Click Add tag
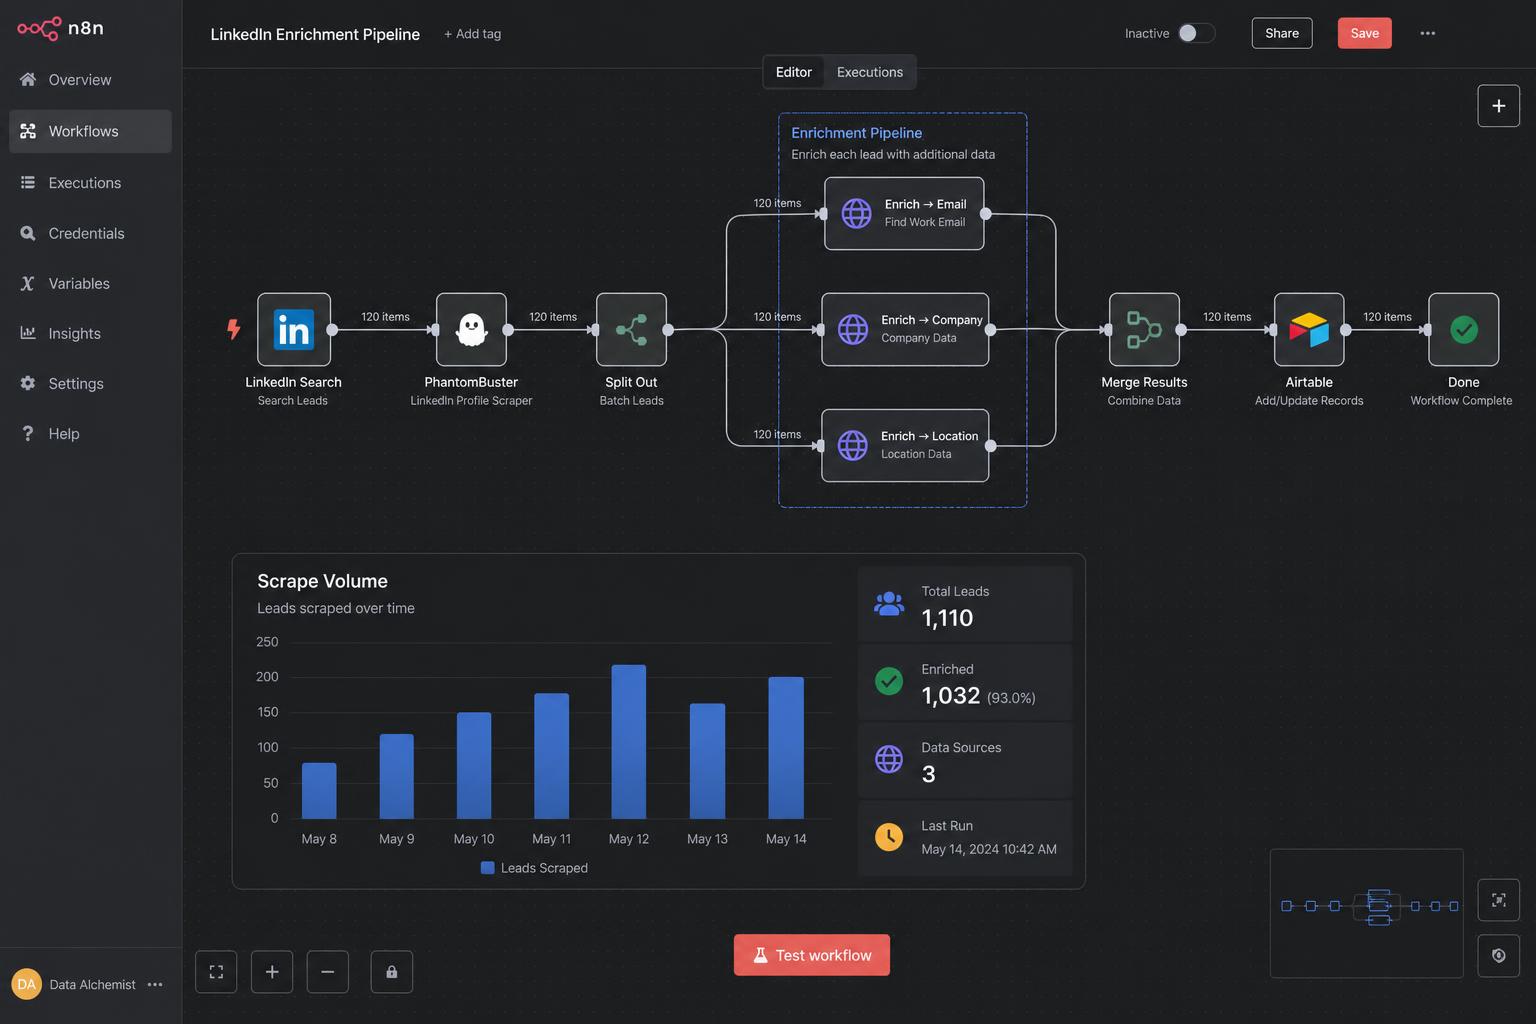Viewport: 1536px width, 1024px height. pyautogui.click(x=473, y=34)
